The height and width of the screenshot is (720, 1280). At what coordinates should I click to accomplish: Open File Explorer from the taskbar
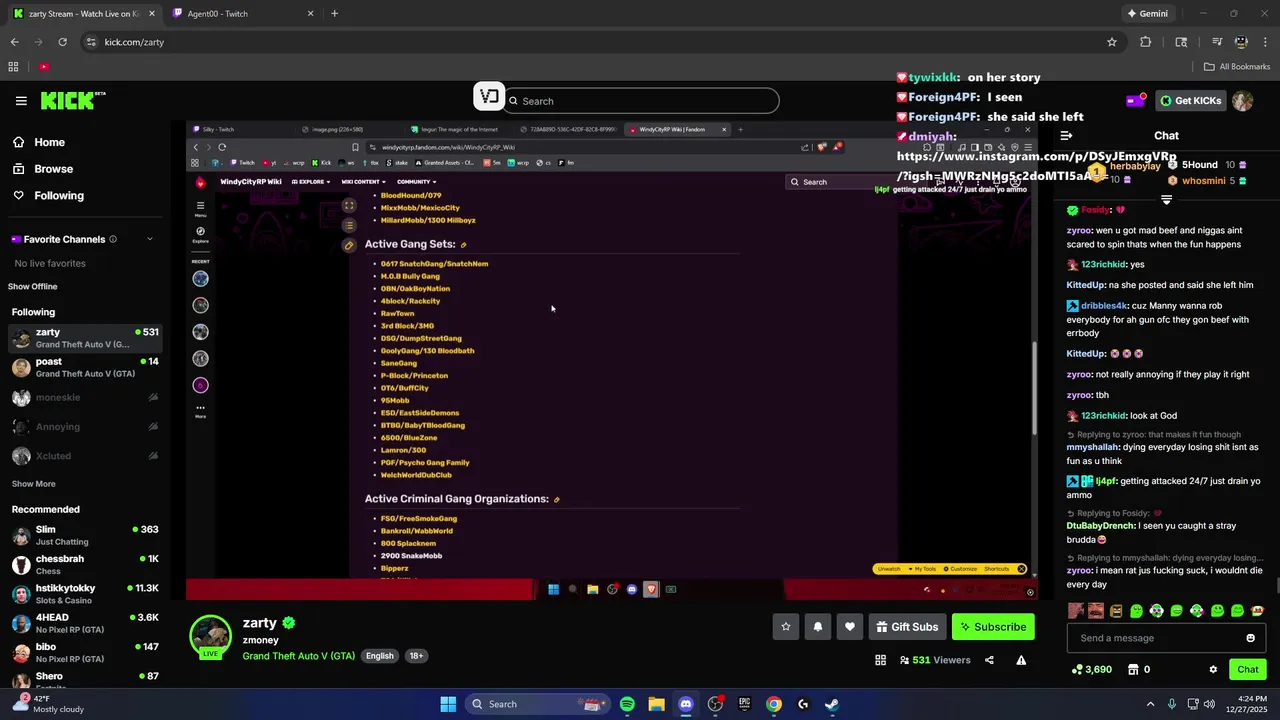[656, 704]
